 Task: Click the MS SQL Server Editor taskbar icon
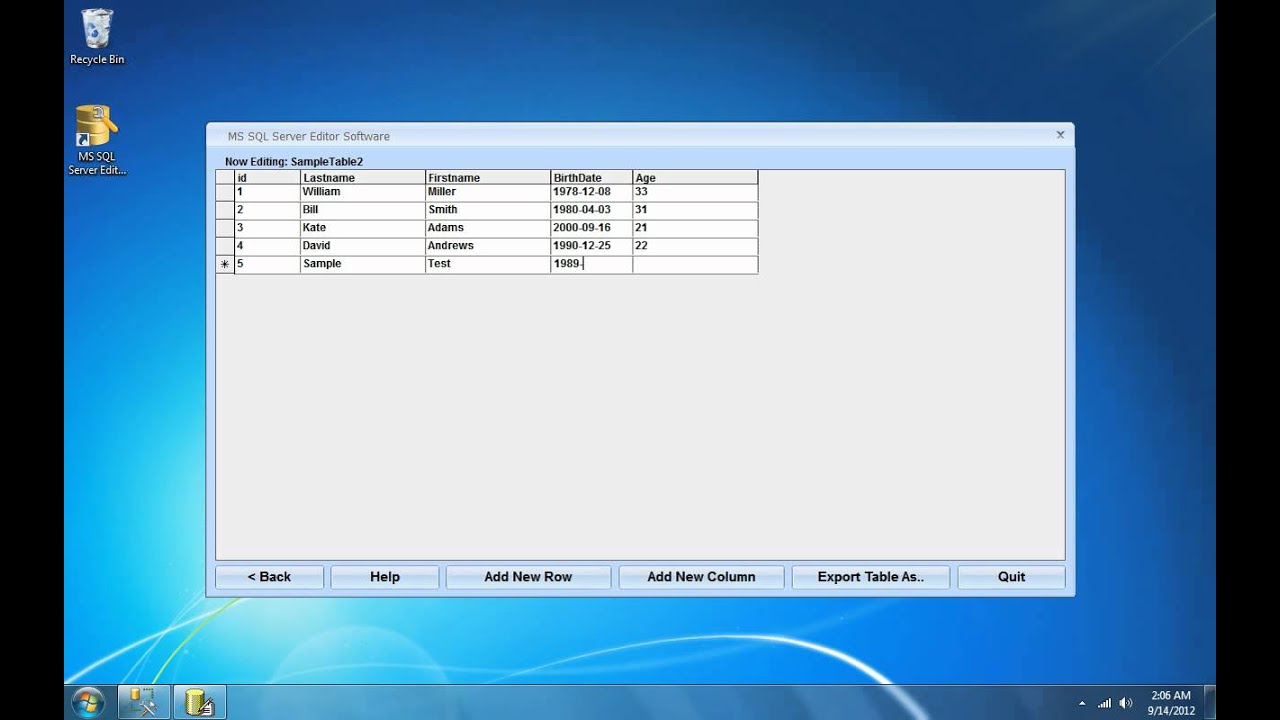(x=200, y=702)
